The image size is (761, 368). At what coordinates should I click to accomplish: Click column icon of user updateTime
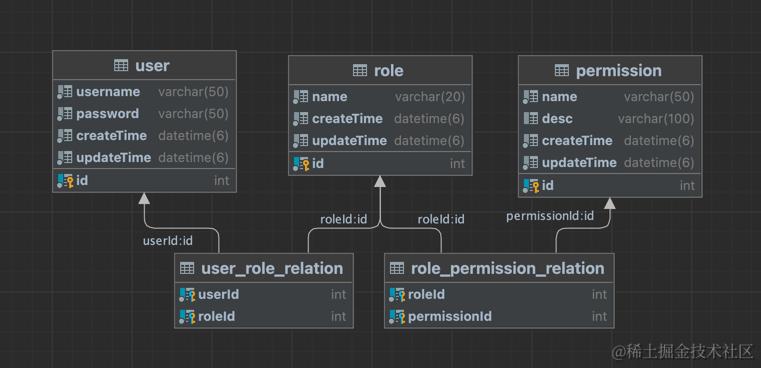[x=65, y=157]
